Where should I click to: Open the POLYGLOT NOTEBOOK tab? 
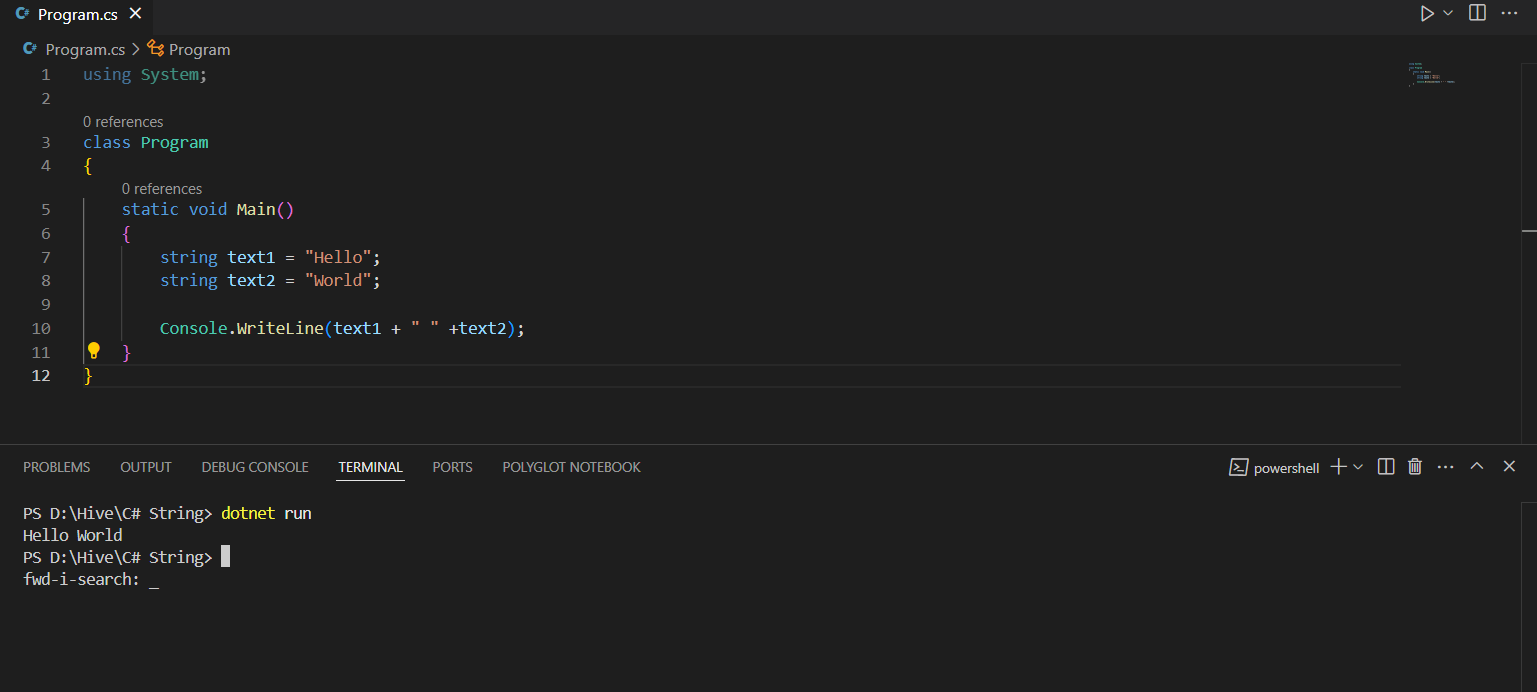point(571,467)
